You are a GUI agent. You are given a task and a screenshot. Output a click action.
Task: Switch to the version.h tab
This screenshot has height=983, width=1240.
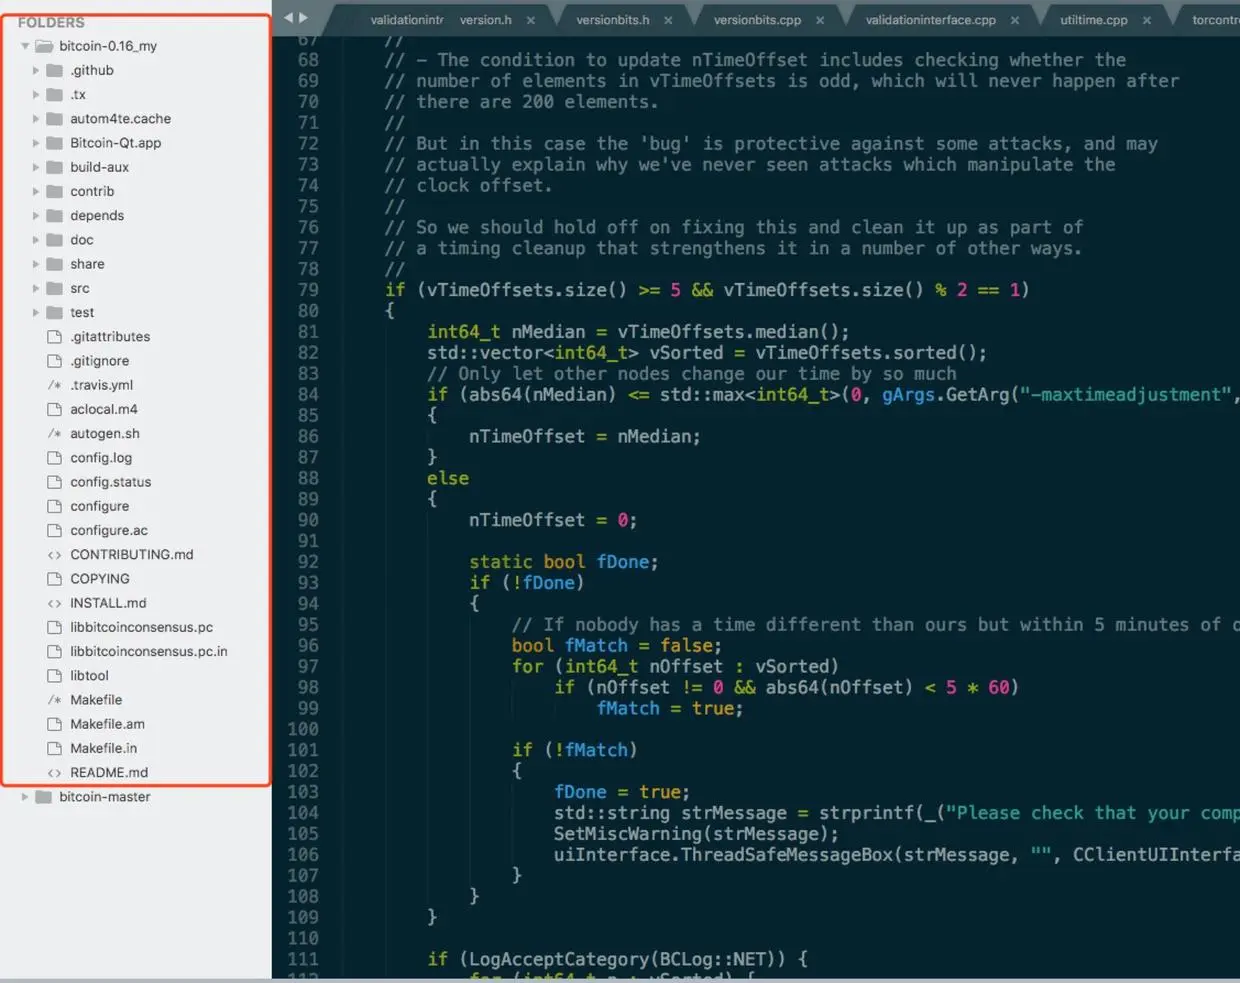[x=486, y=20]
